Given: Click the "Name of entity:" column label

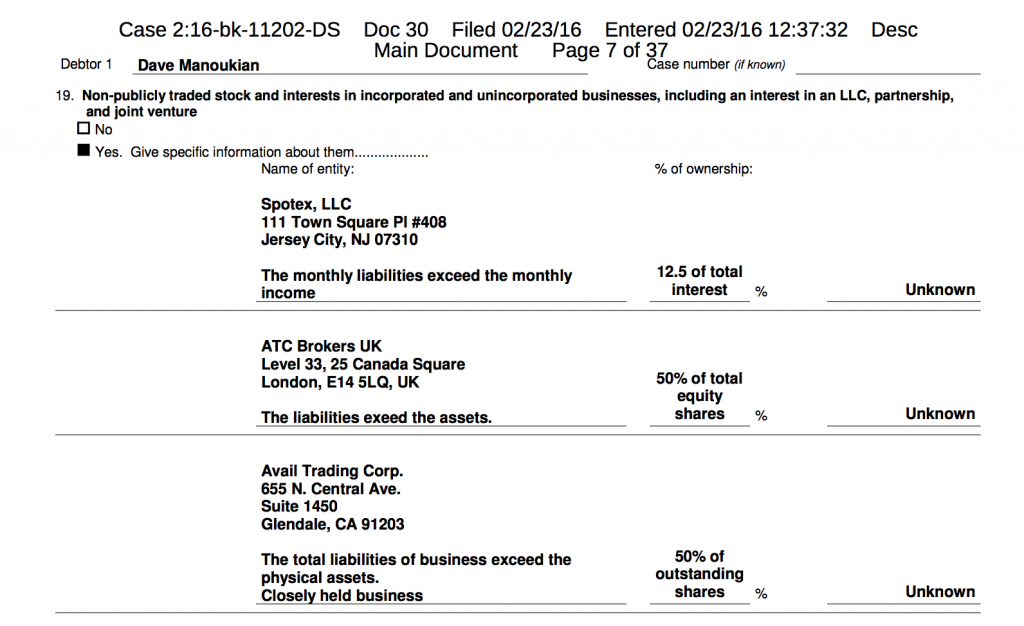Looking at the screenshot, I should (x=307, y=169).
